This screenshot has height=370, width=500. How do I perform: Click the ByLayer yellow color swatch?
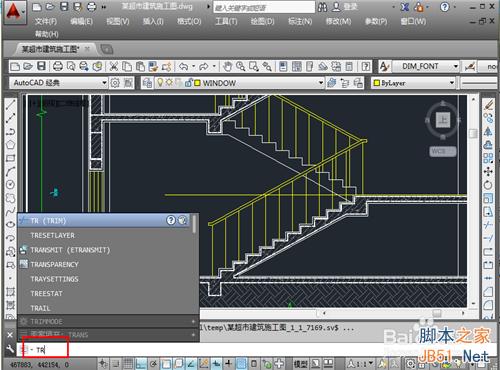(x=377, y=83)
